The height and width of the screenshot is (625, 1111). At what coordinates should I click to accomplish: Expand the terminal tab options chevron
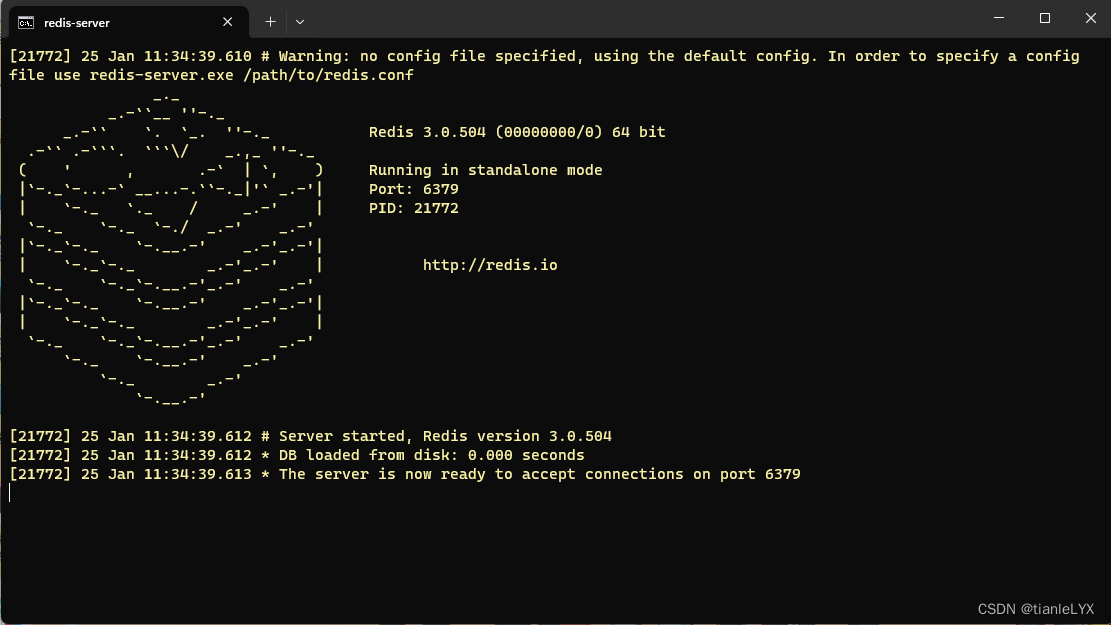click(298, 21)
